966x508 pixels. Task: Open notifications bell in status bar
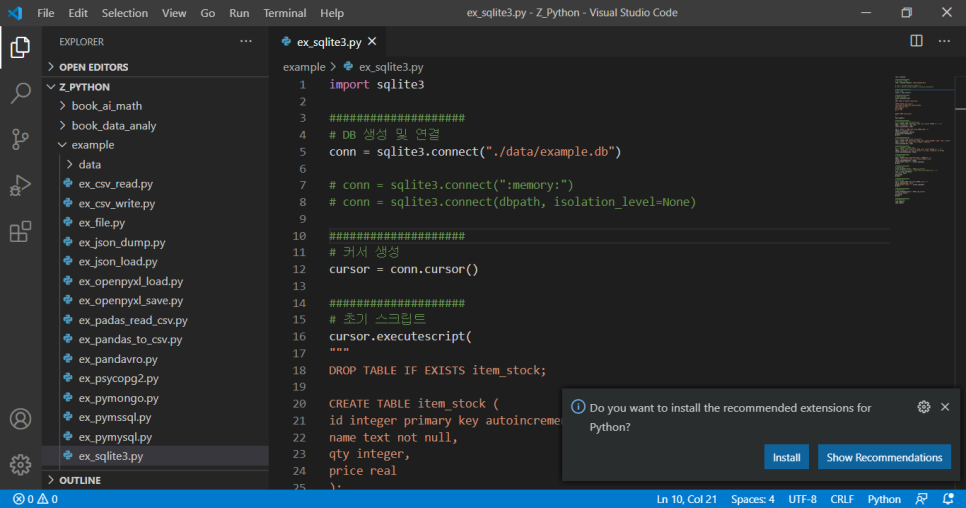[x=948, y=499]
